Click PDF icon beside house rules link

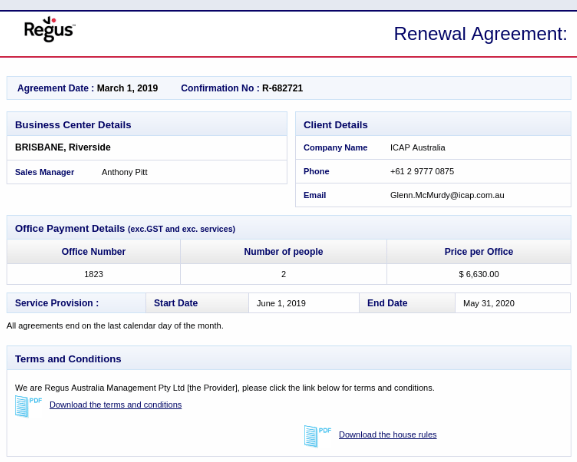point(318,436)
